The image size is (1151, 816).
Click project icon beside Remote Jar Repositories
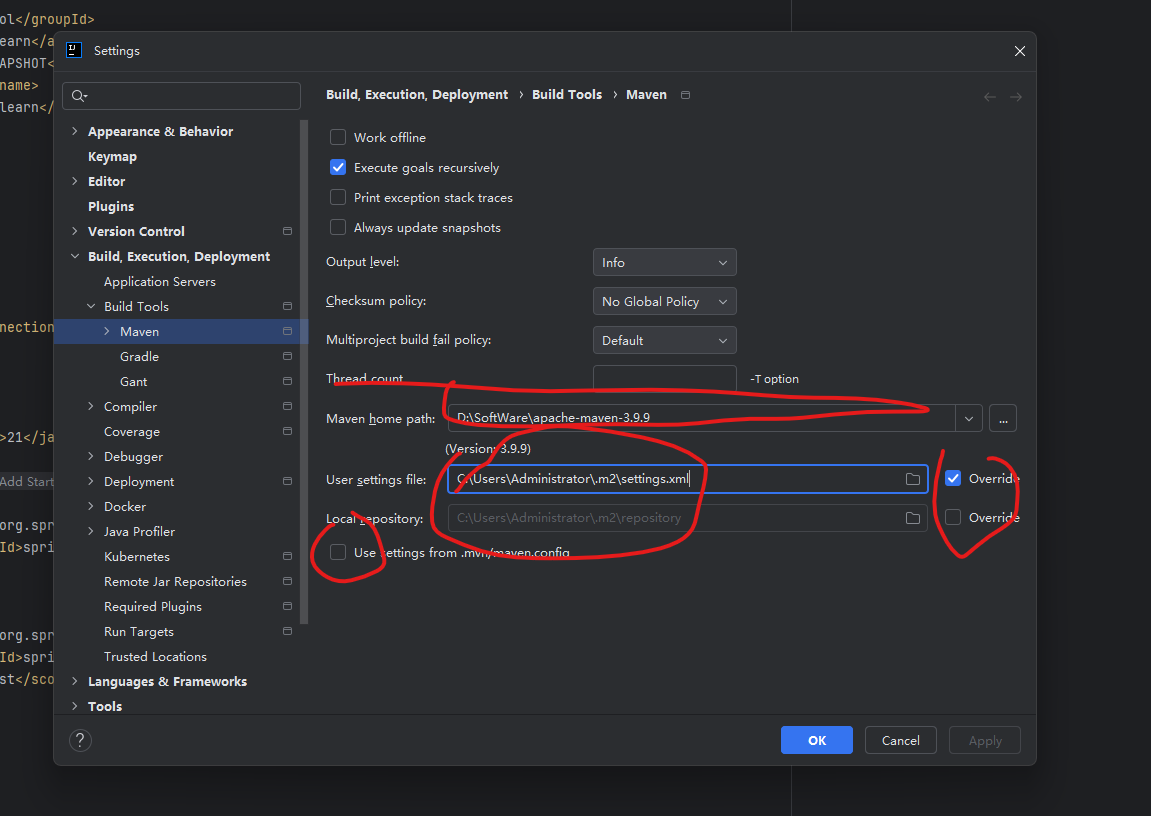pyautogui.click(x=287, y=581)
